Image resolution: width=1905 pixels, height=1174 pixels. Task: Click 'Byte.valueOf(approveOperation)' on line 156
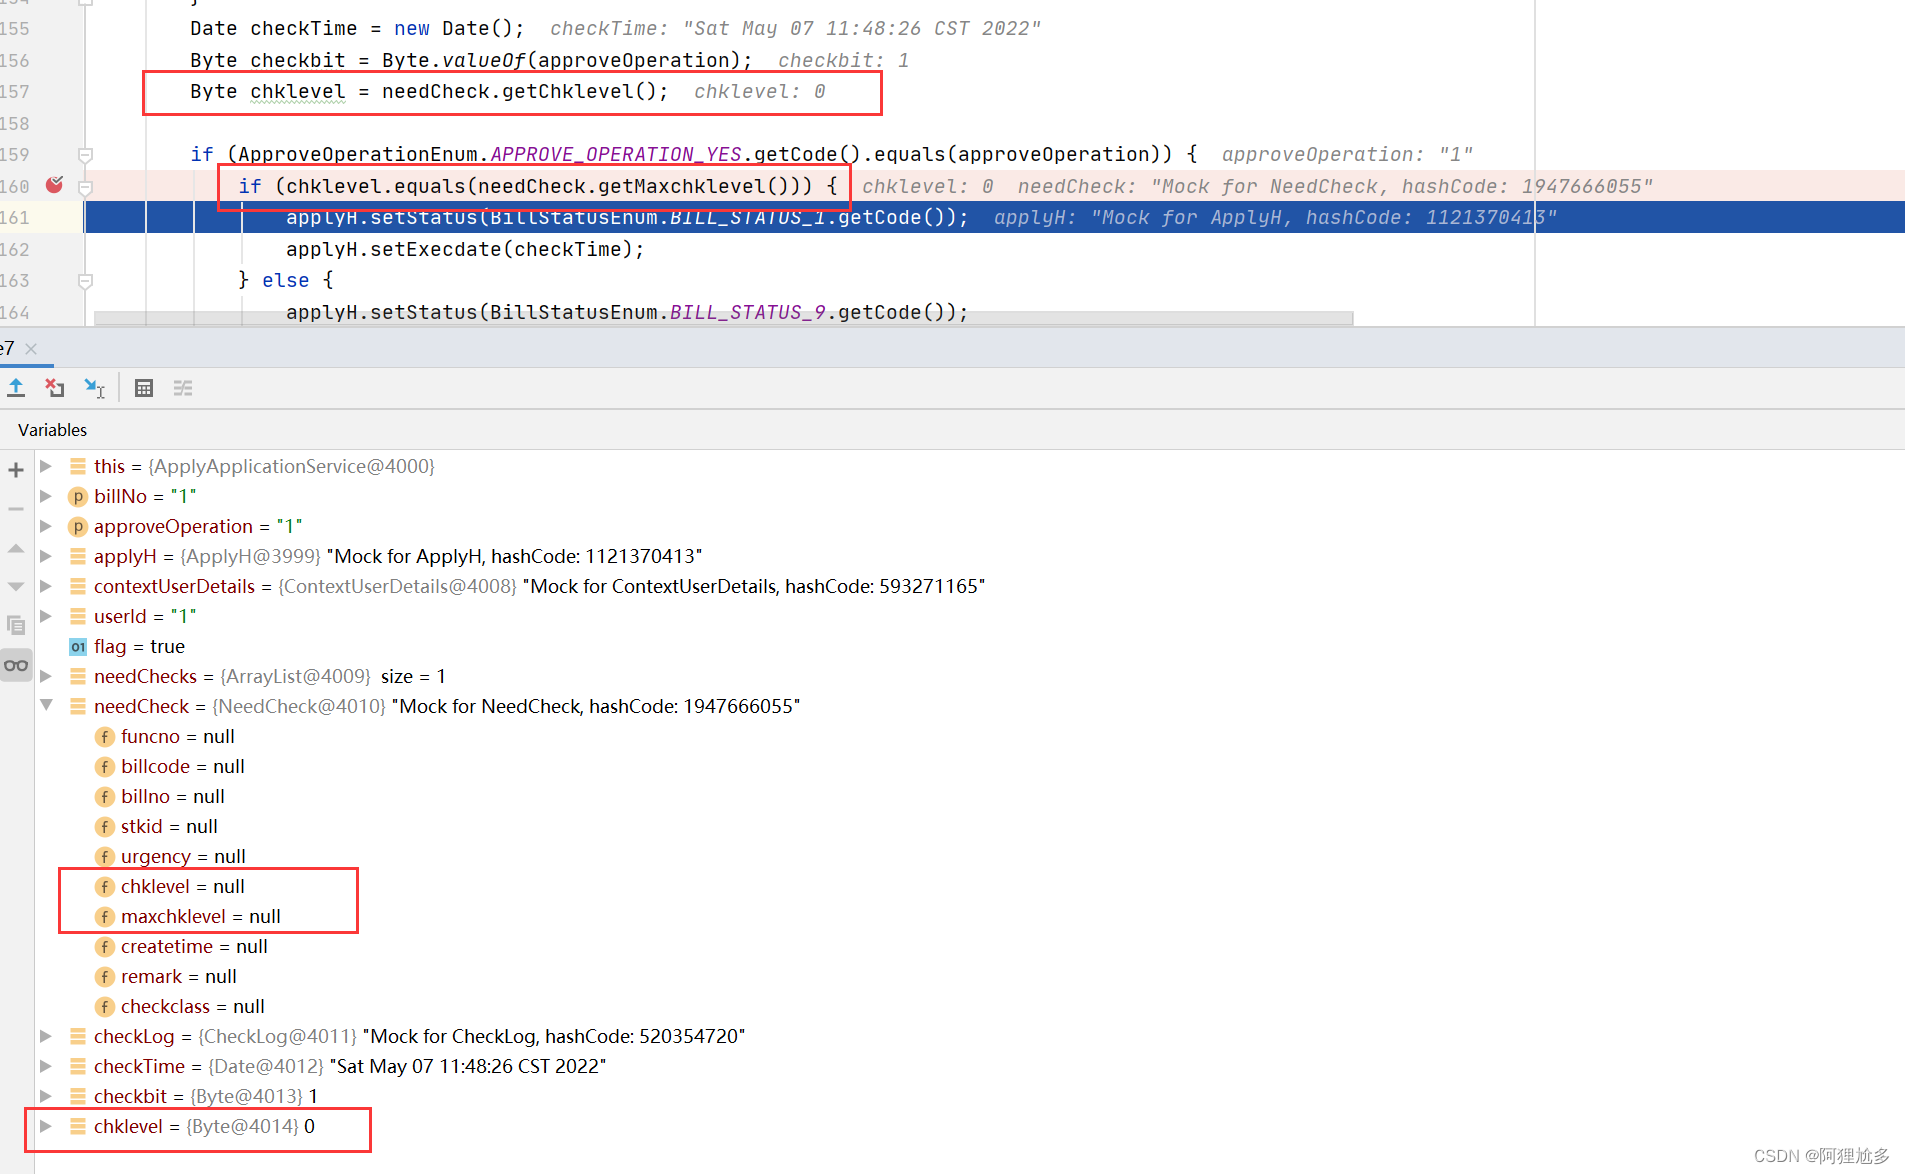point(561,60)
